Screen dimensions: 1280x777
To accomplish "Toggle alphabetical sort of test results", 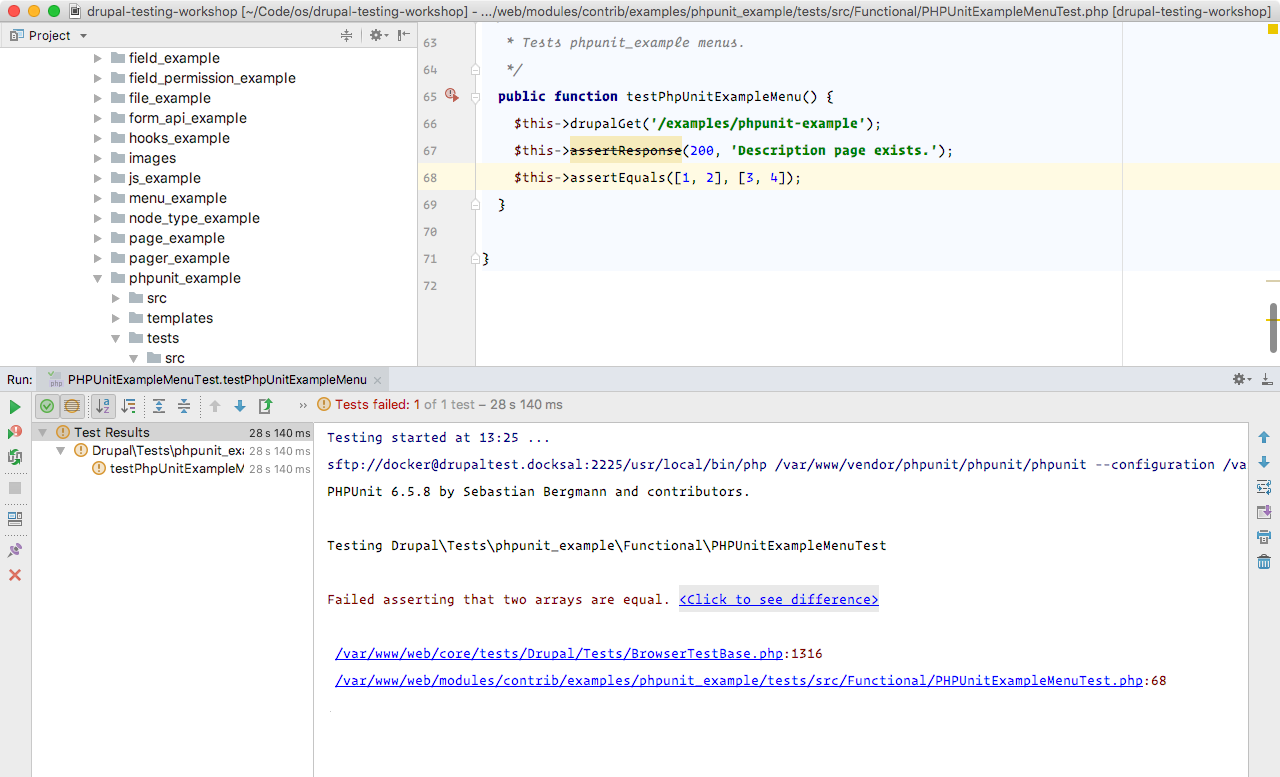I will click(103, 406).
